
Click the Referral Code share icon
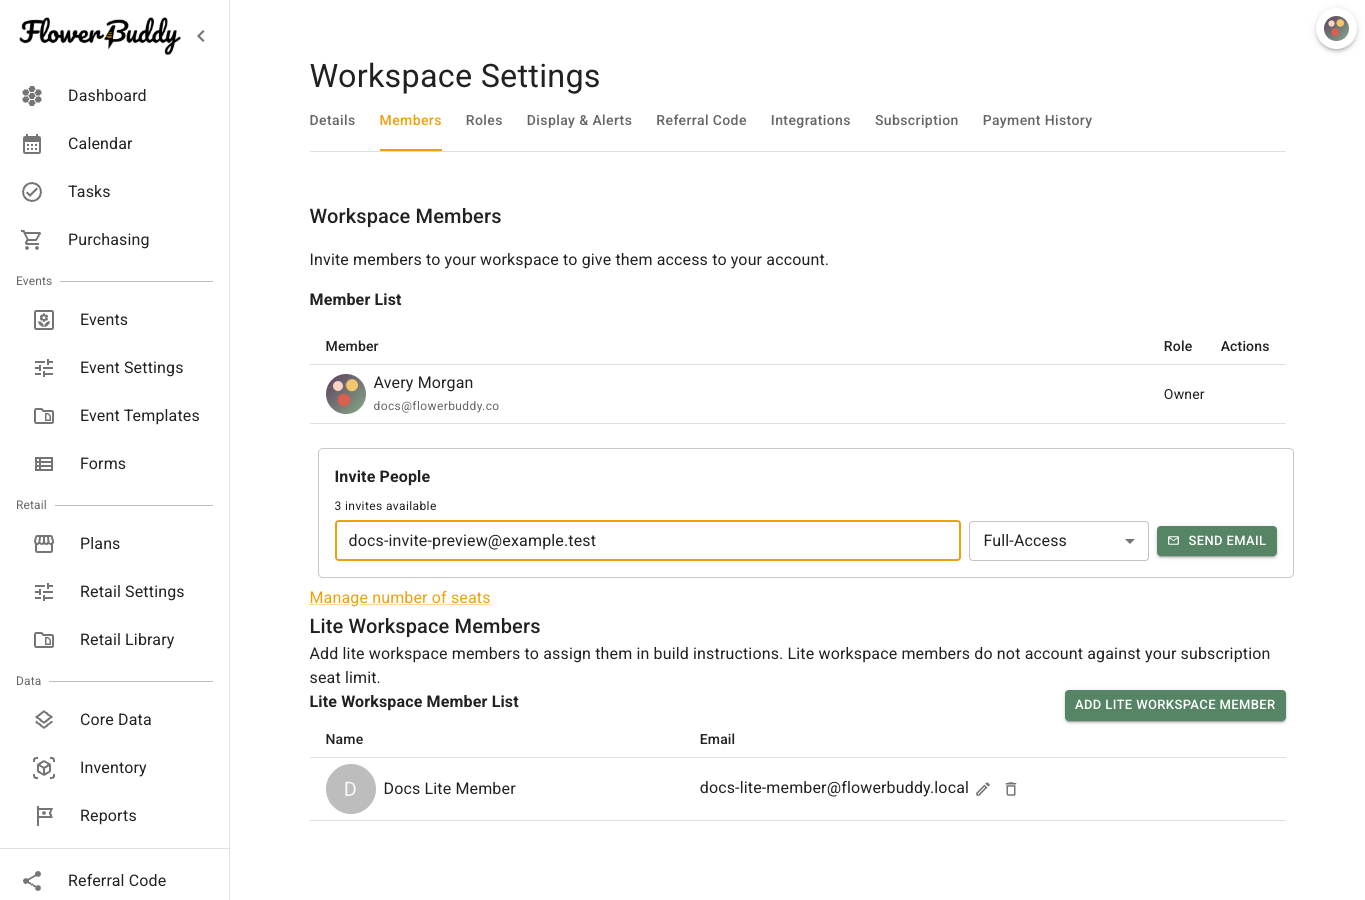(x=32, y=881)
